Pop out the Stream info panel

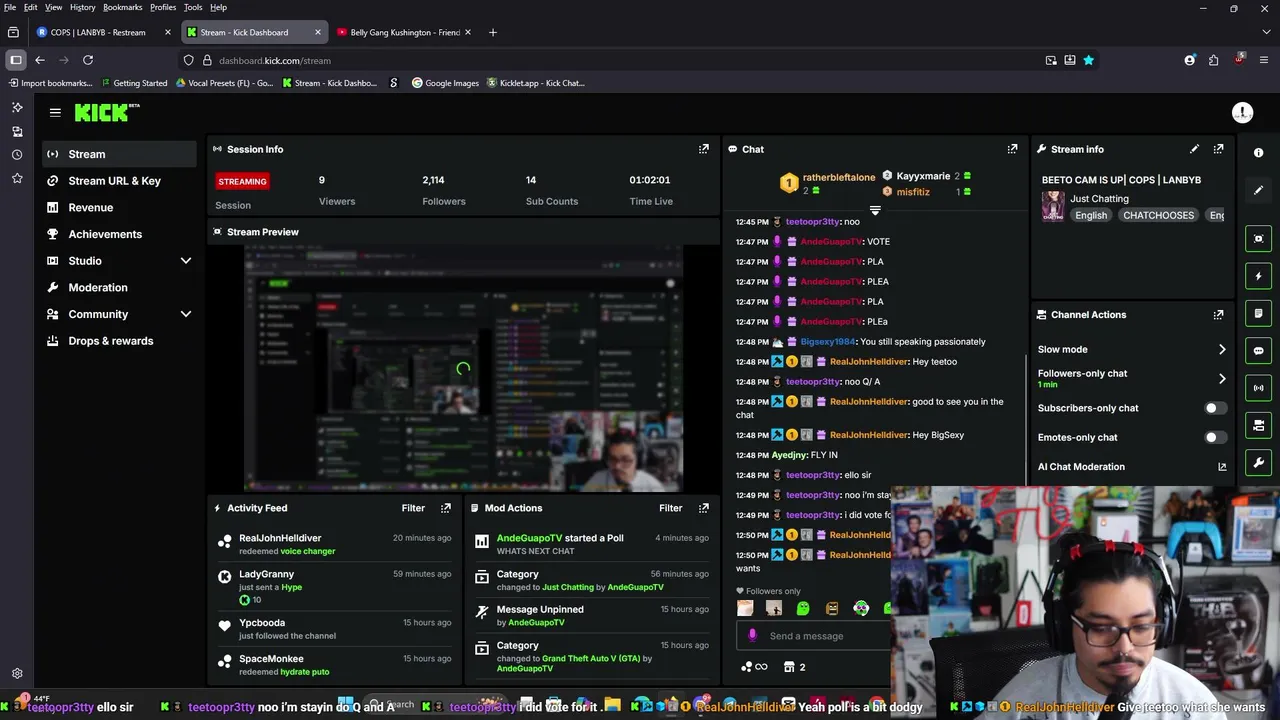click(x=1218, y=149)
